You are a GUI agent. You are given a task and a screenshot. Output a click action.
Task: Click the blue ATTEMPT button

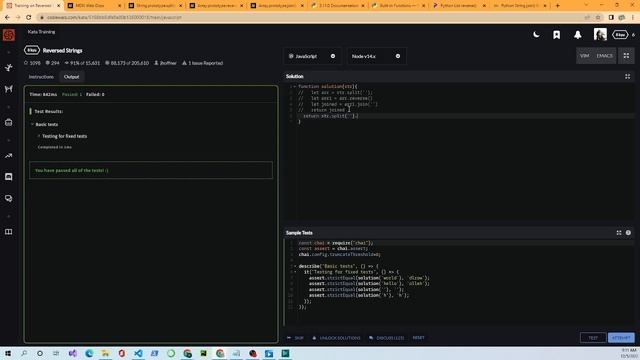pyautogui.click(x=621, y=338)
